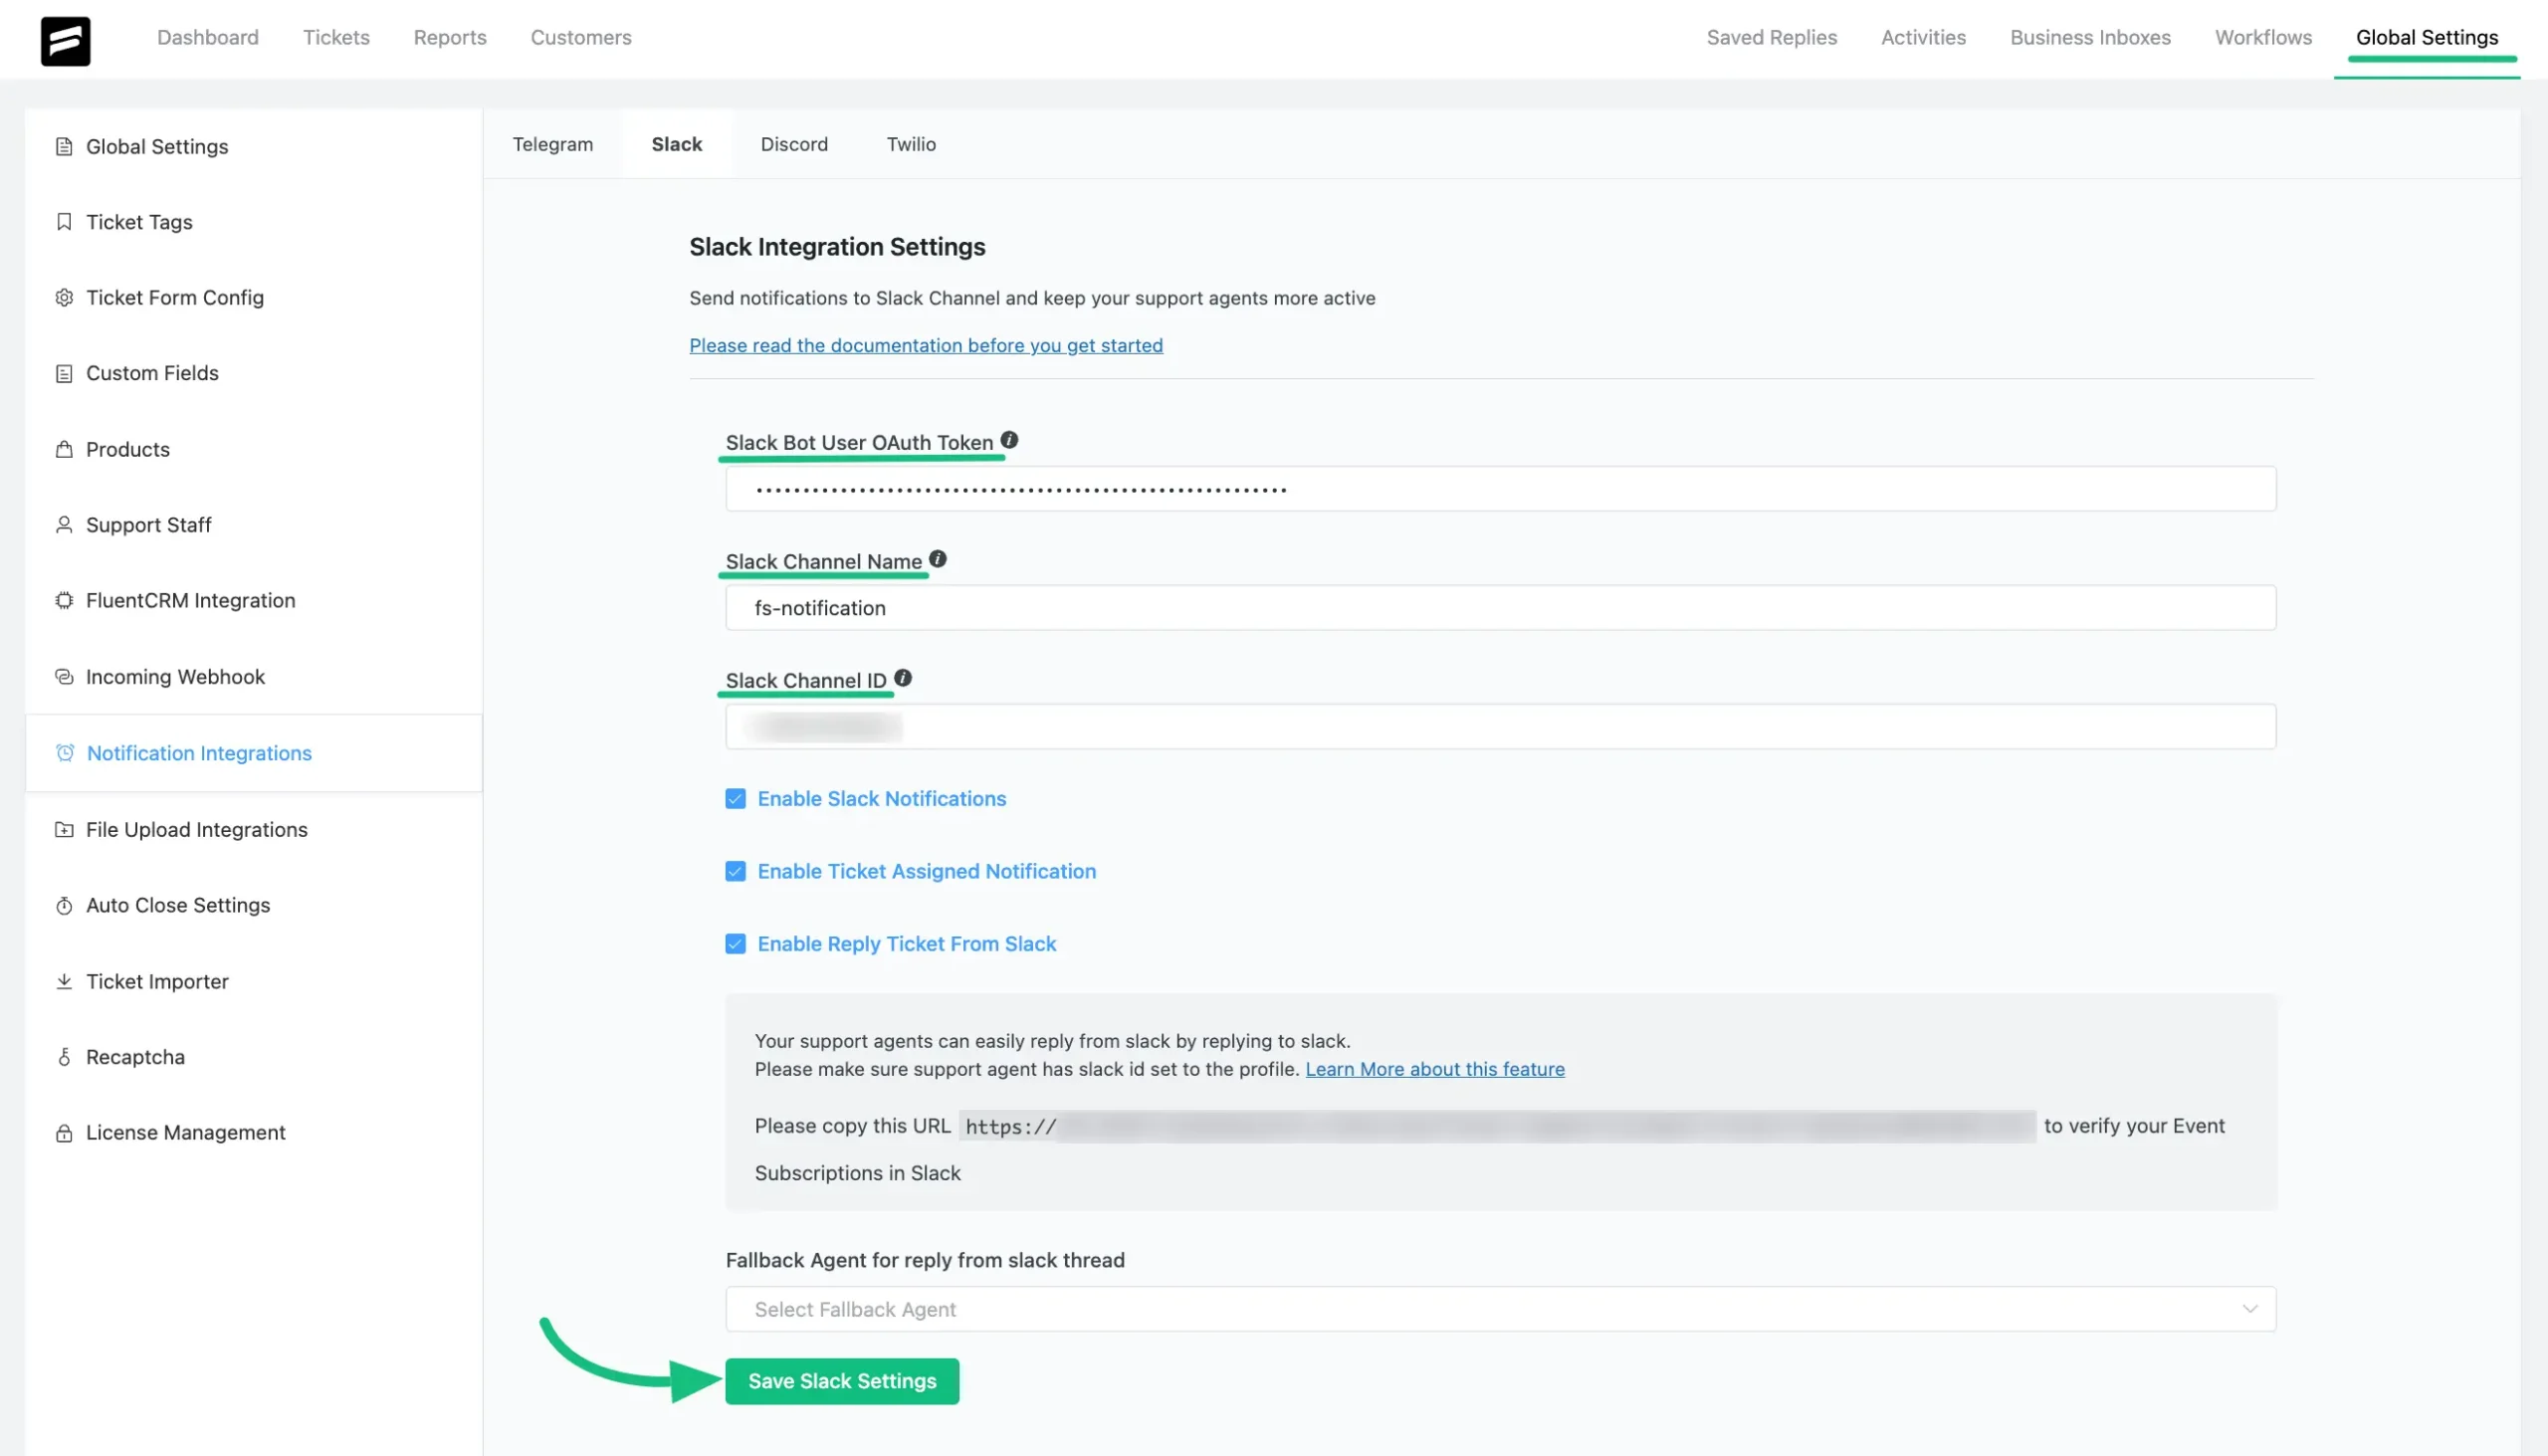Click Learn More about this feature link
The width and height of the screenshot is (2548, 1456).
tap(1435, 1070)
